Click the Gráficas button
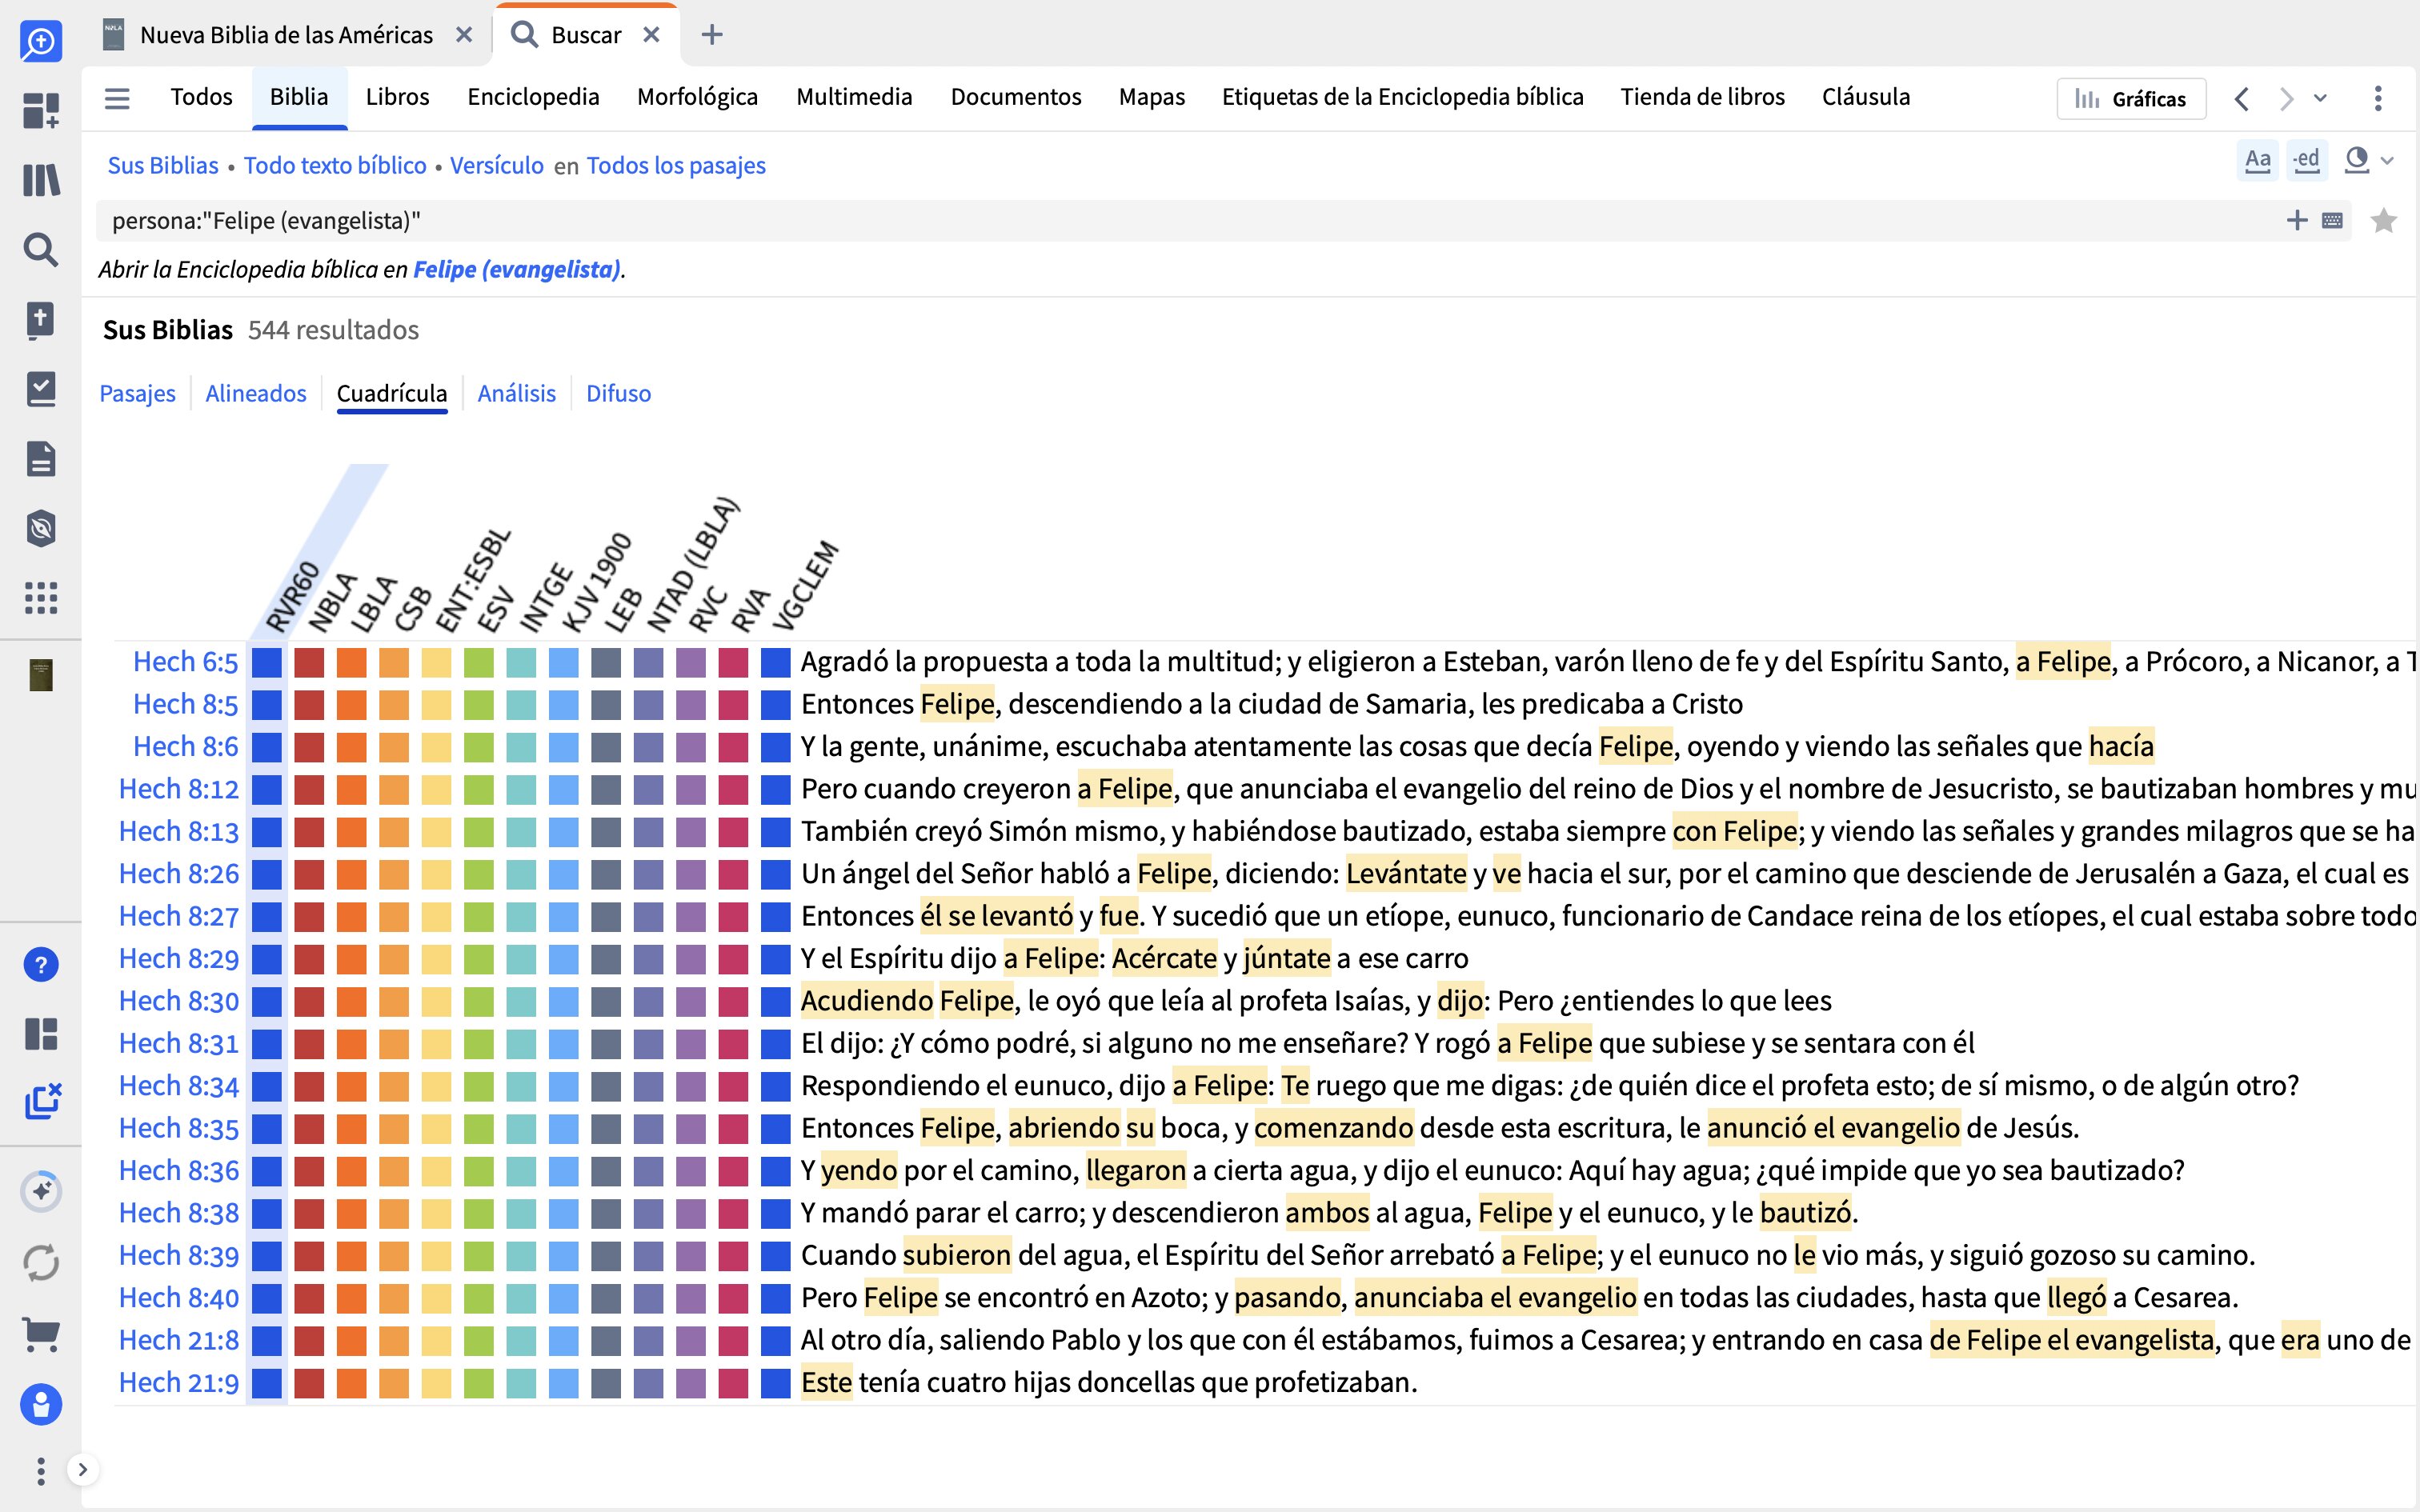The height and width of the screenshot is (1512, 2420). tap(2131, 98)
